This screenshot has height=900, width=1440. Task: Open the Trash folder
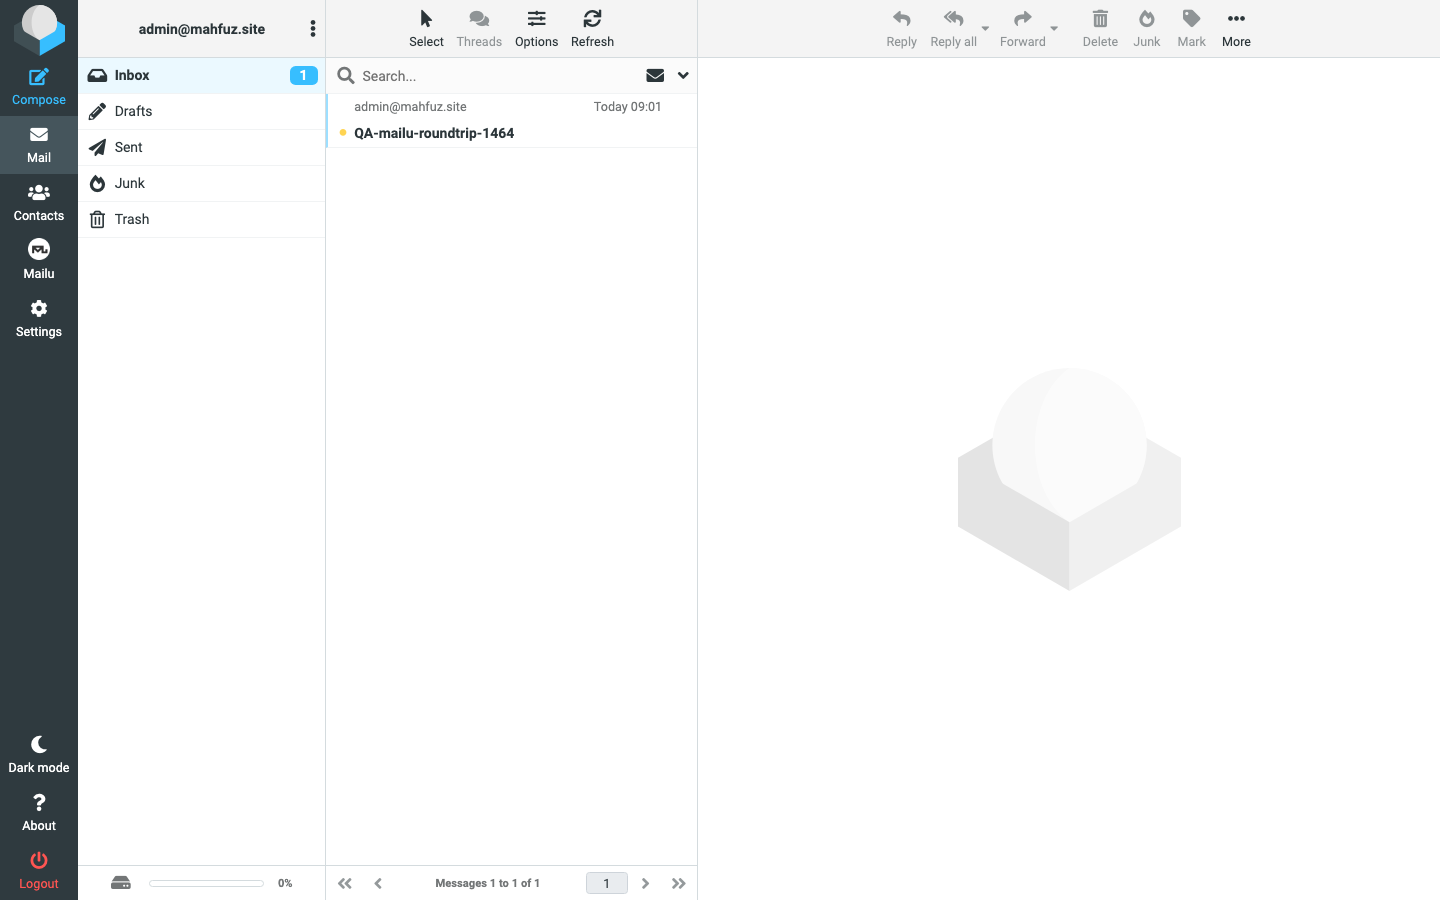tap(202, 219)
